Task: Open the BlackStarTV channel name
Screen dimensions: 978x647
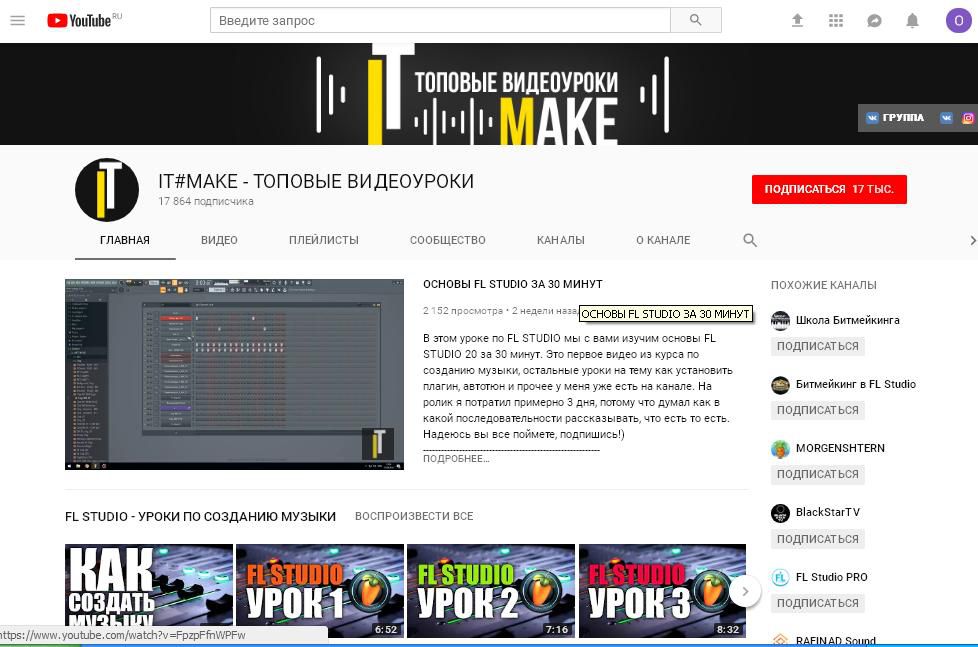Action: point(828,512)
